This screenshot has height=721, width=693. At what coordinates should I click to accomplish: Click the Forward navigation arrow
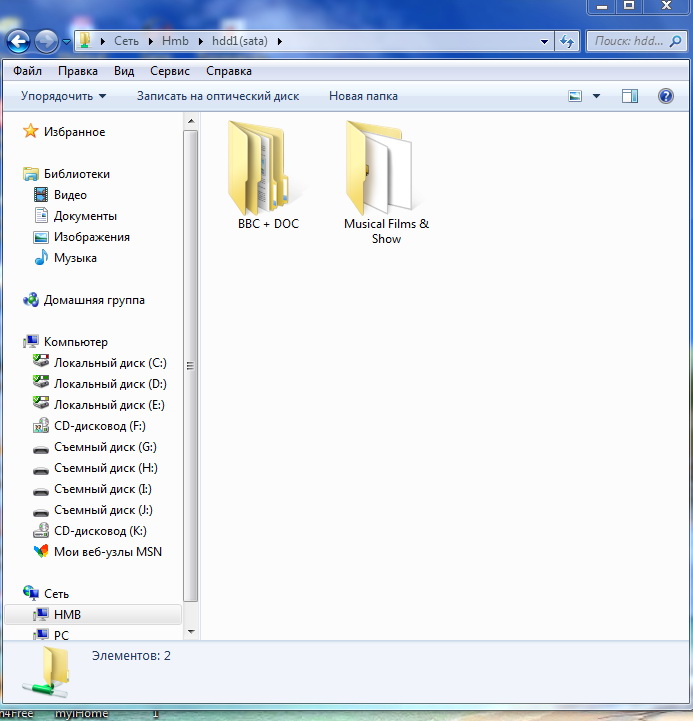pos(46,42)
